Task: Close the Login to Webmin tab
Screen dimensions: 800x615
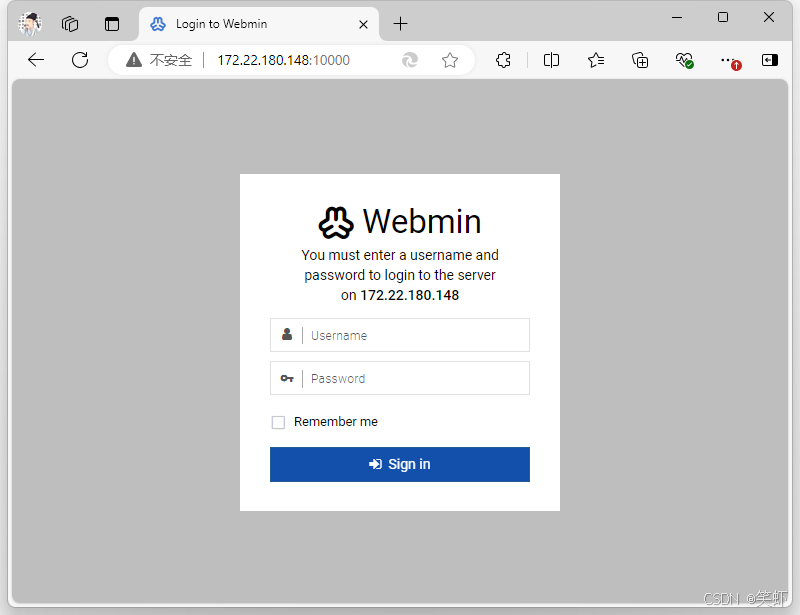Action: point(363,24)
